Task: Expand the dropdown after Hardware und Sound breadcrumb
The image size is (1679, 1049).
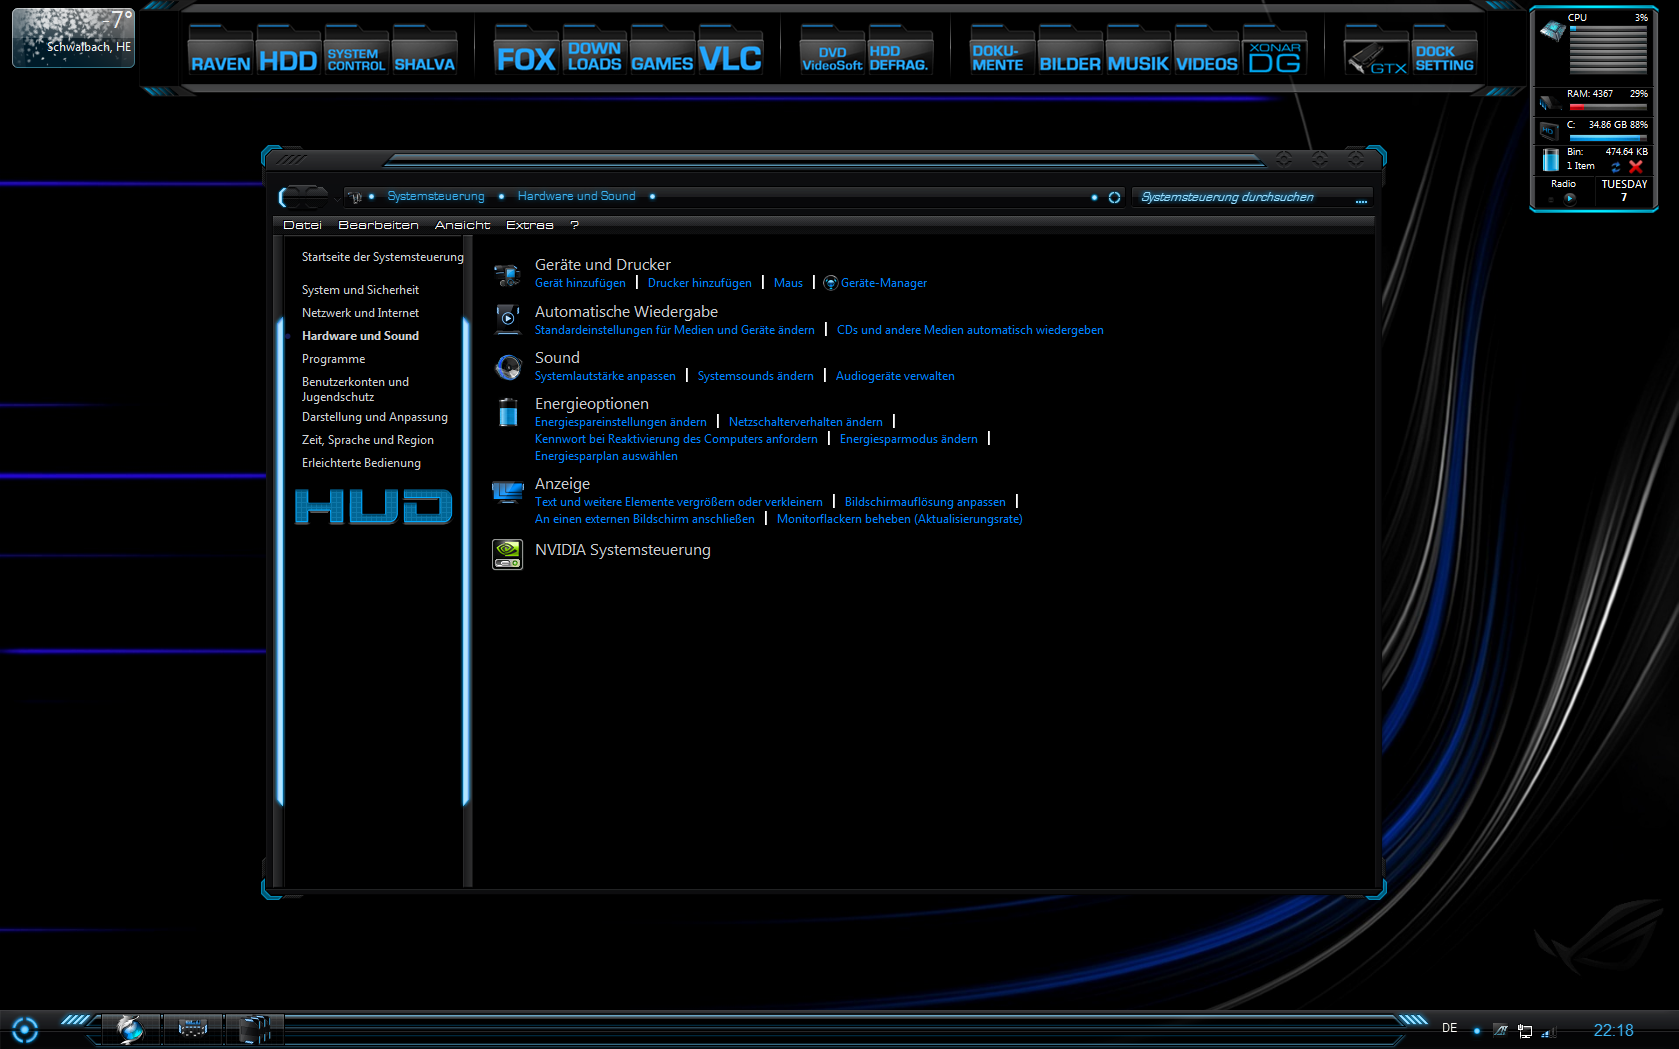Action: 652,196
